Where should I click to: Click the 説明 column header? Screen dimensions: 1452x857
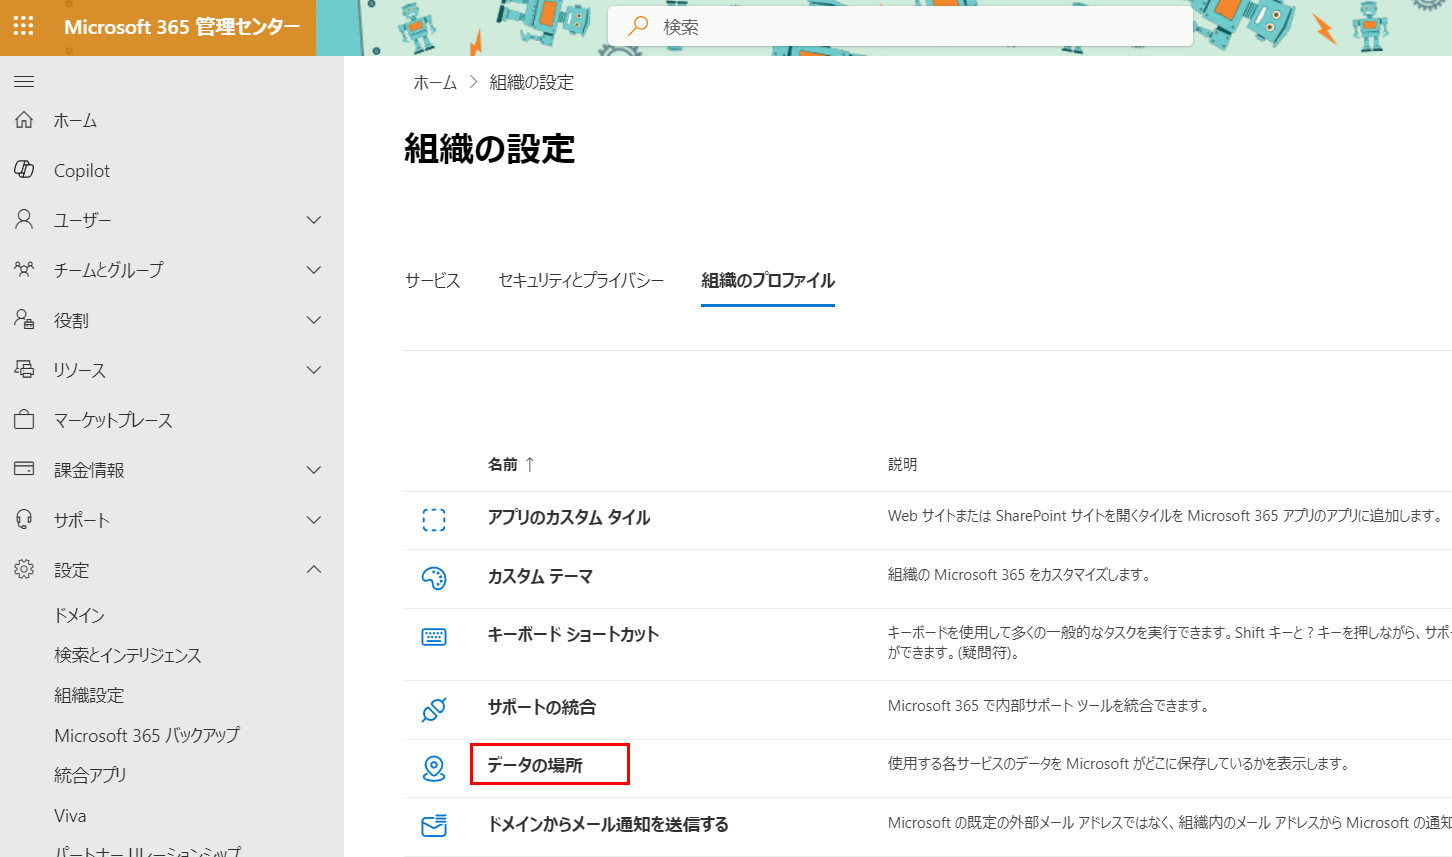pyautogui.click(x=902, y=464)
